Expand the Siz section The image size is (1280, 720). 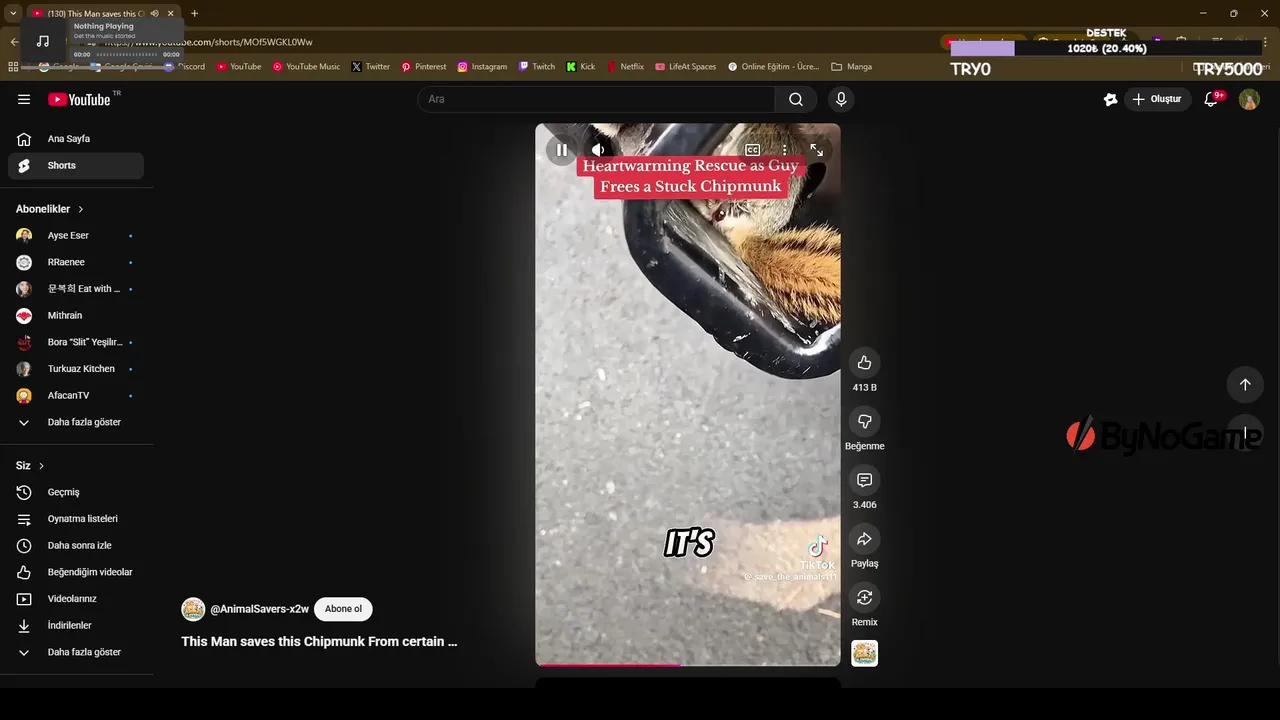[30, 466]
